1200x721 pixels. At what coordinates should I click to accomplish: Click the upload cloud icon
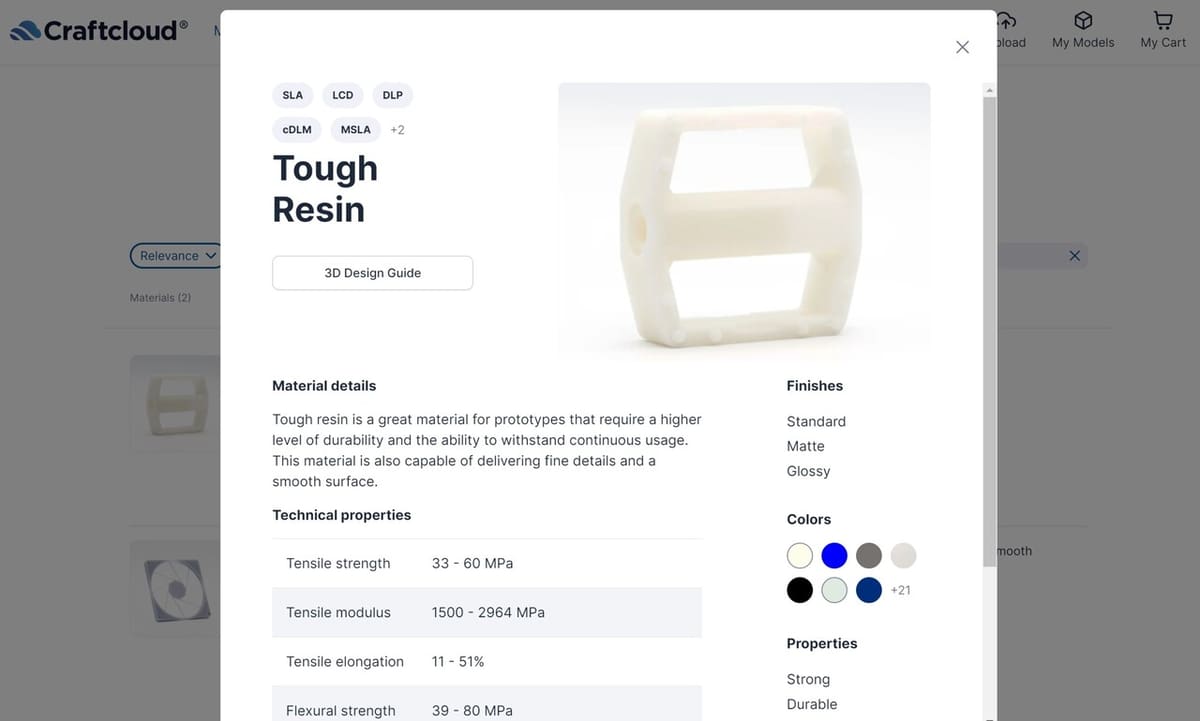(1006, 20)
